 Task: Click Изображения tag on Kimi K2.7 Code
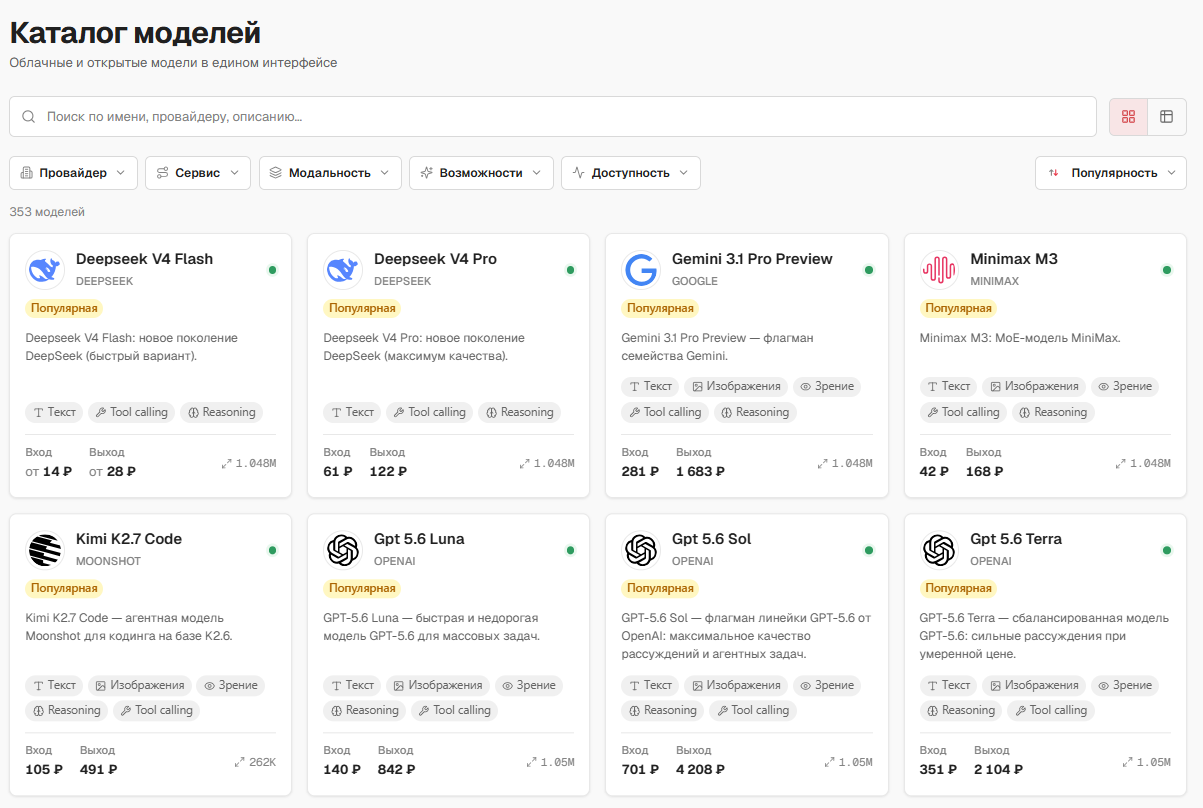tap(140, 685)
